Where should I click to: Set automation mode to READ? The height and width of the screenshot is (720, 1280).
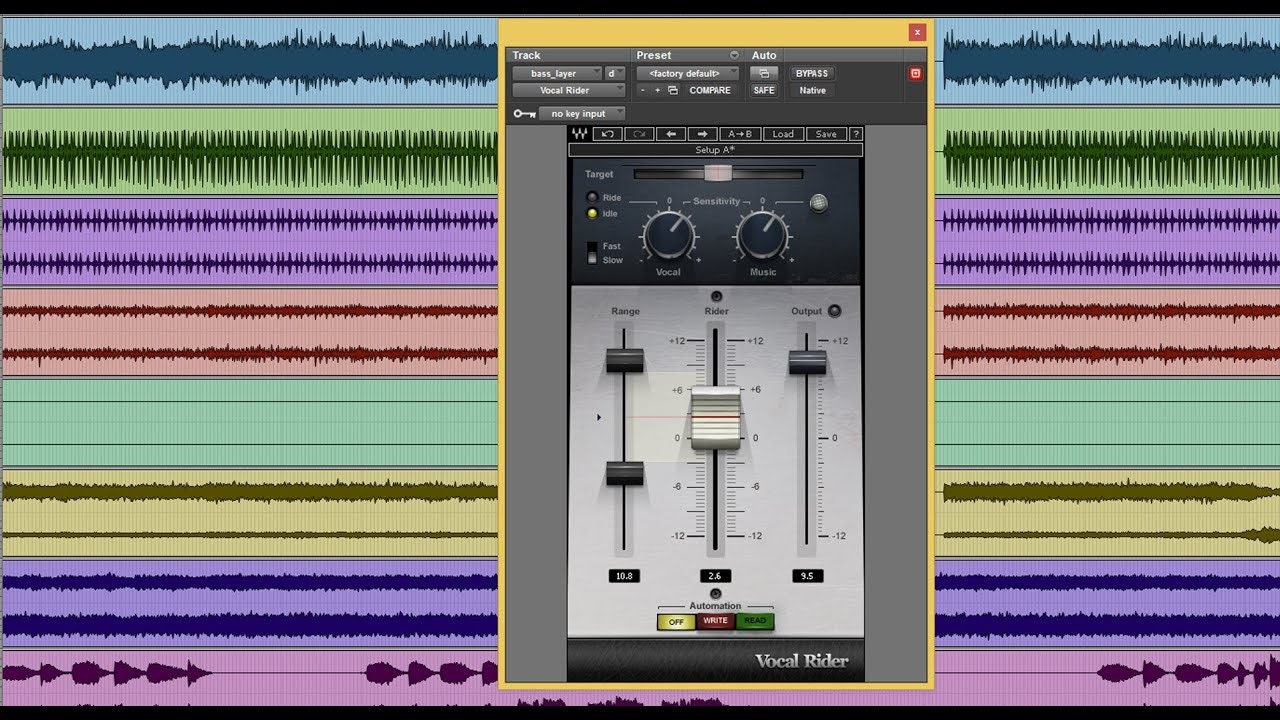coord(755,622)
